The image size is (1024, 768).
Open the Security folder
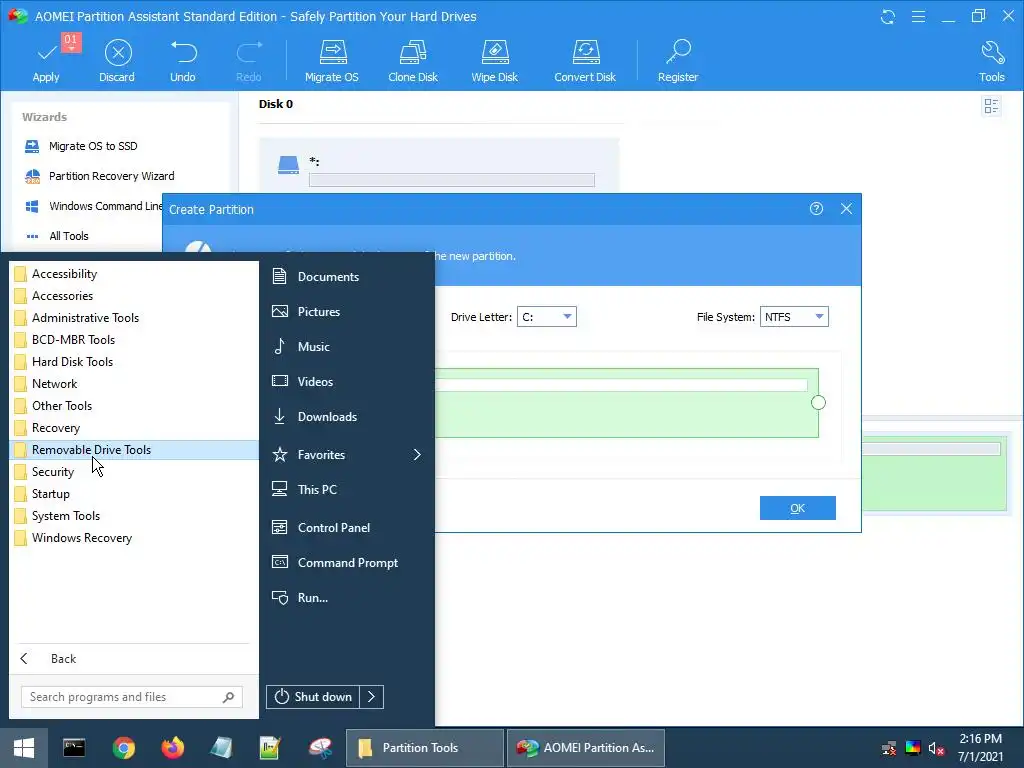click(x=134, y=472)
